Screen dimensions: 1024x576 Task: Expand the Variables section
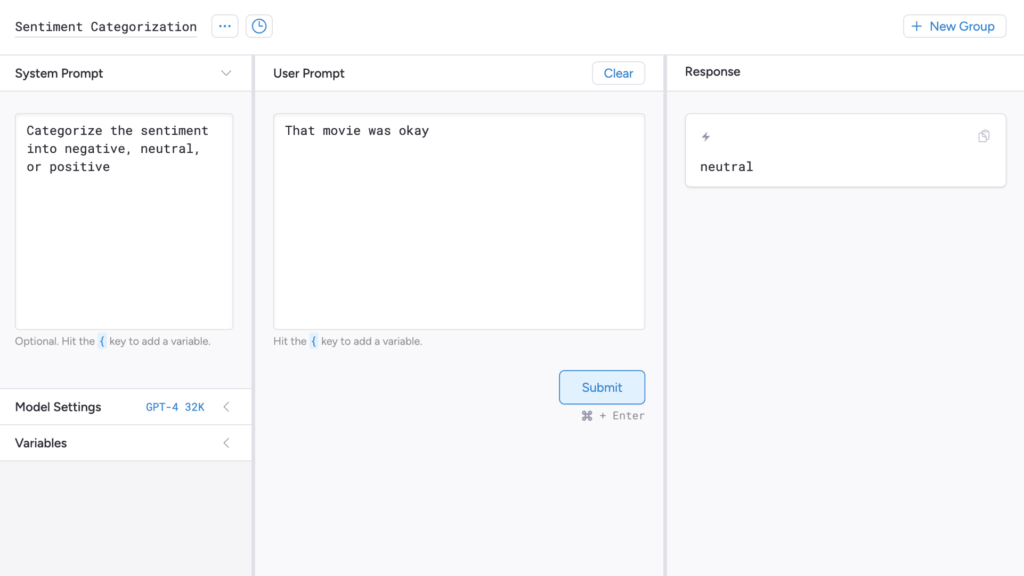click(x=227, y=443)
